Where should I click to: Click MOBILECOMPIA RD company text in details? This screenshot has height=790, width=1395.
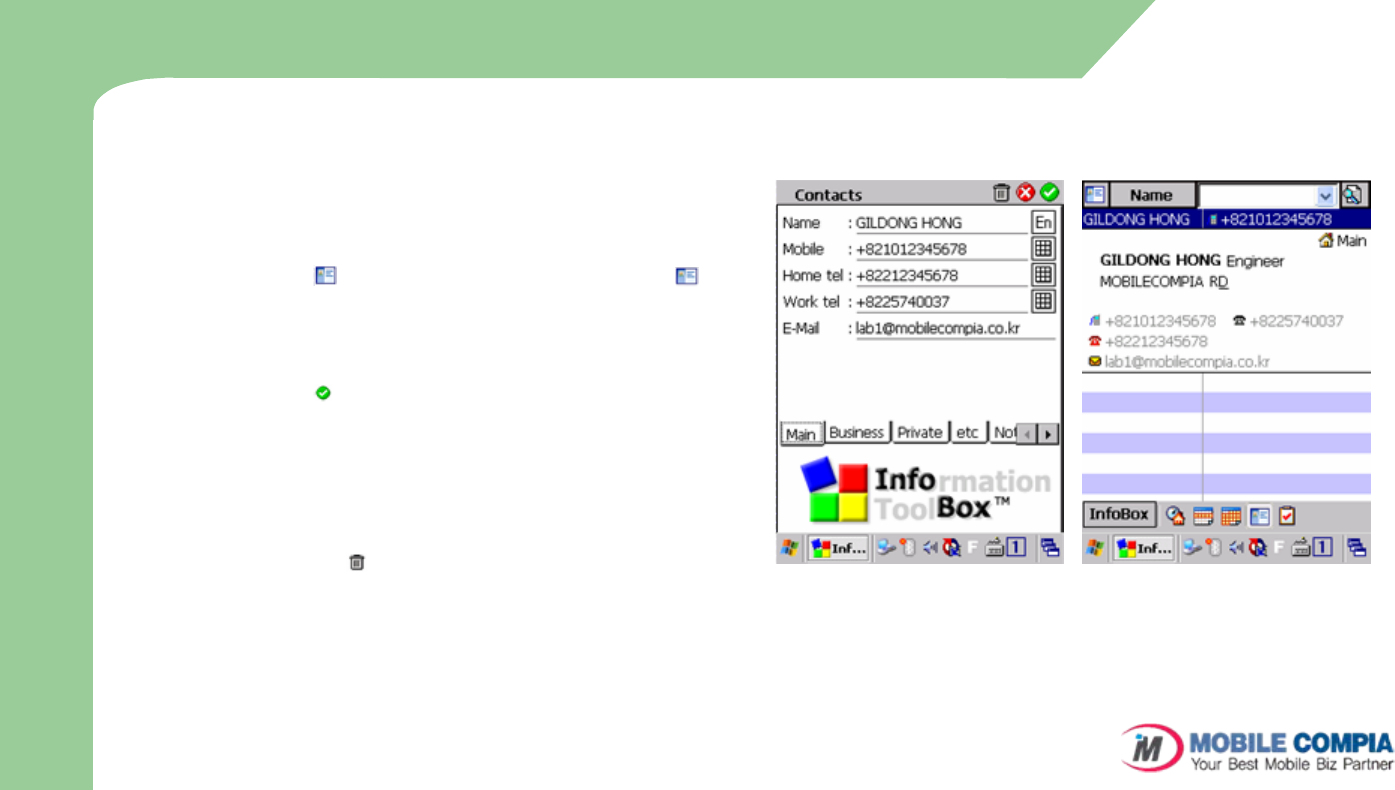click(x=1164, y=282)
